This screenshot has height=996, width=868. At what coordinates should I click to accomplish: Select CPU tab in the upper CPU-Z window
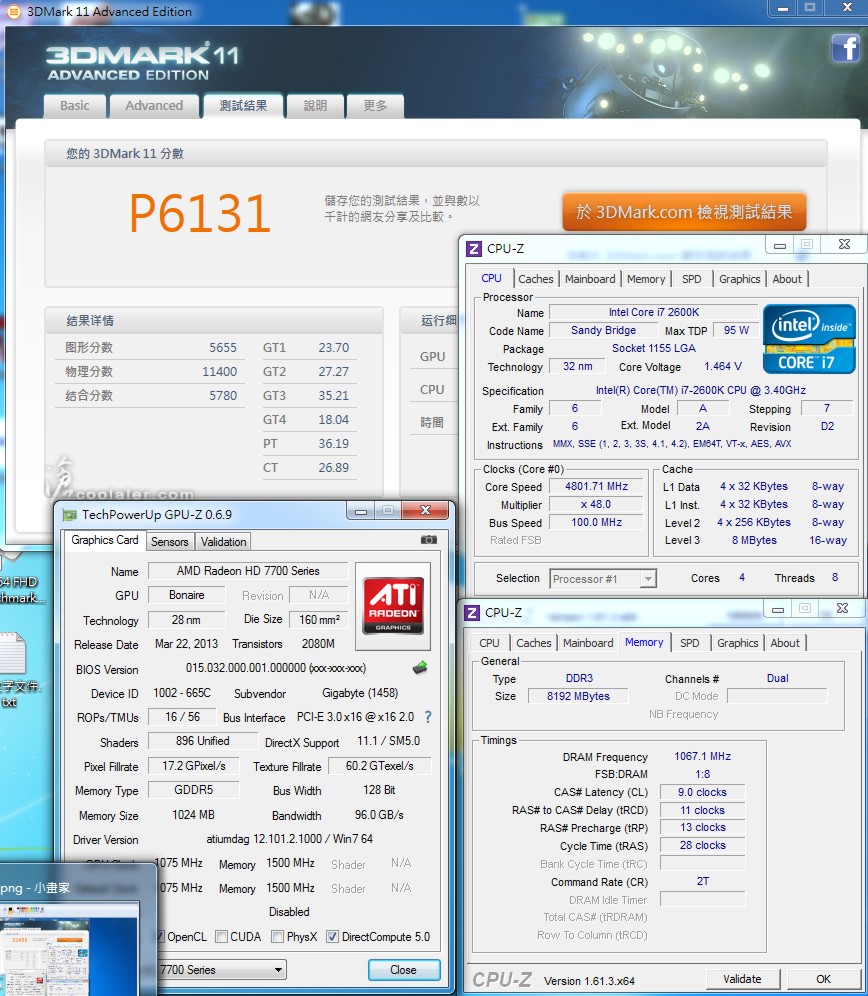pos(491,278)
